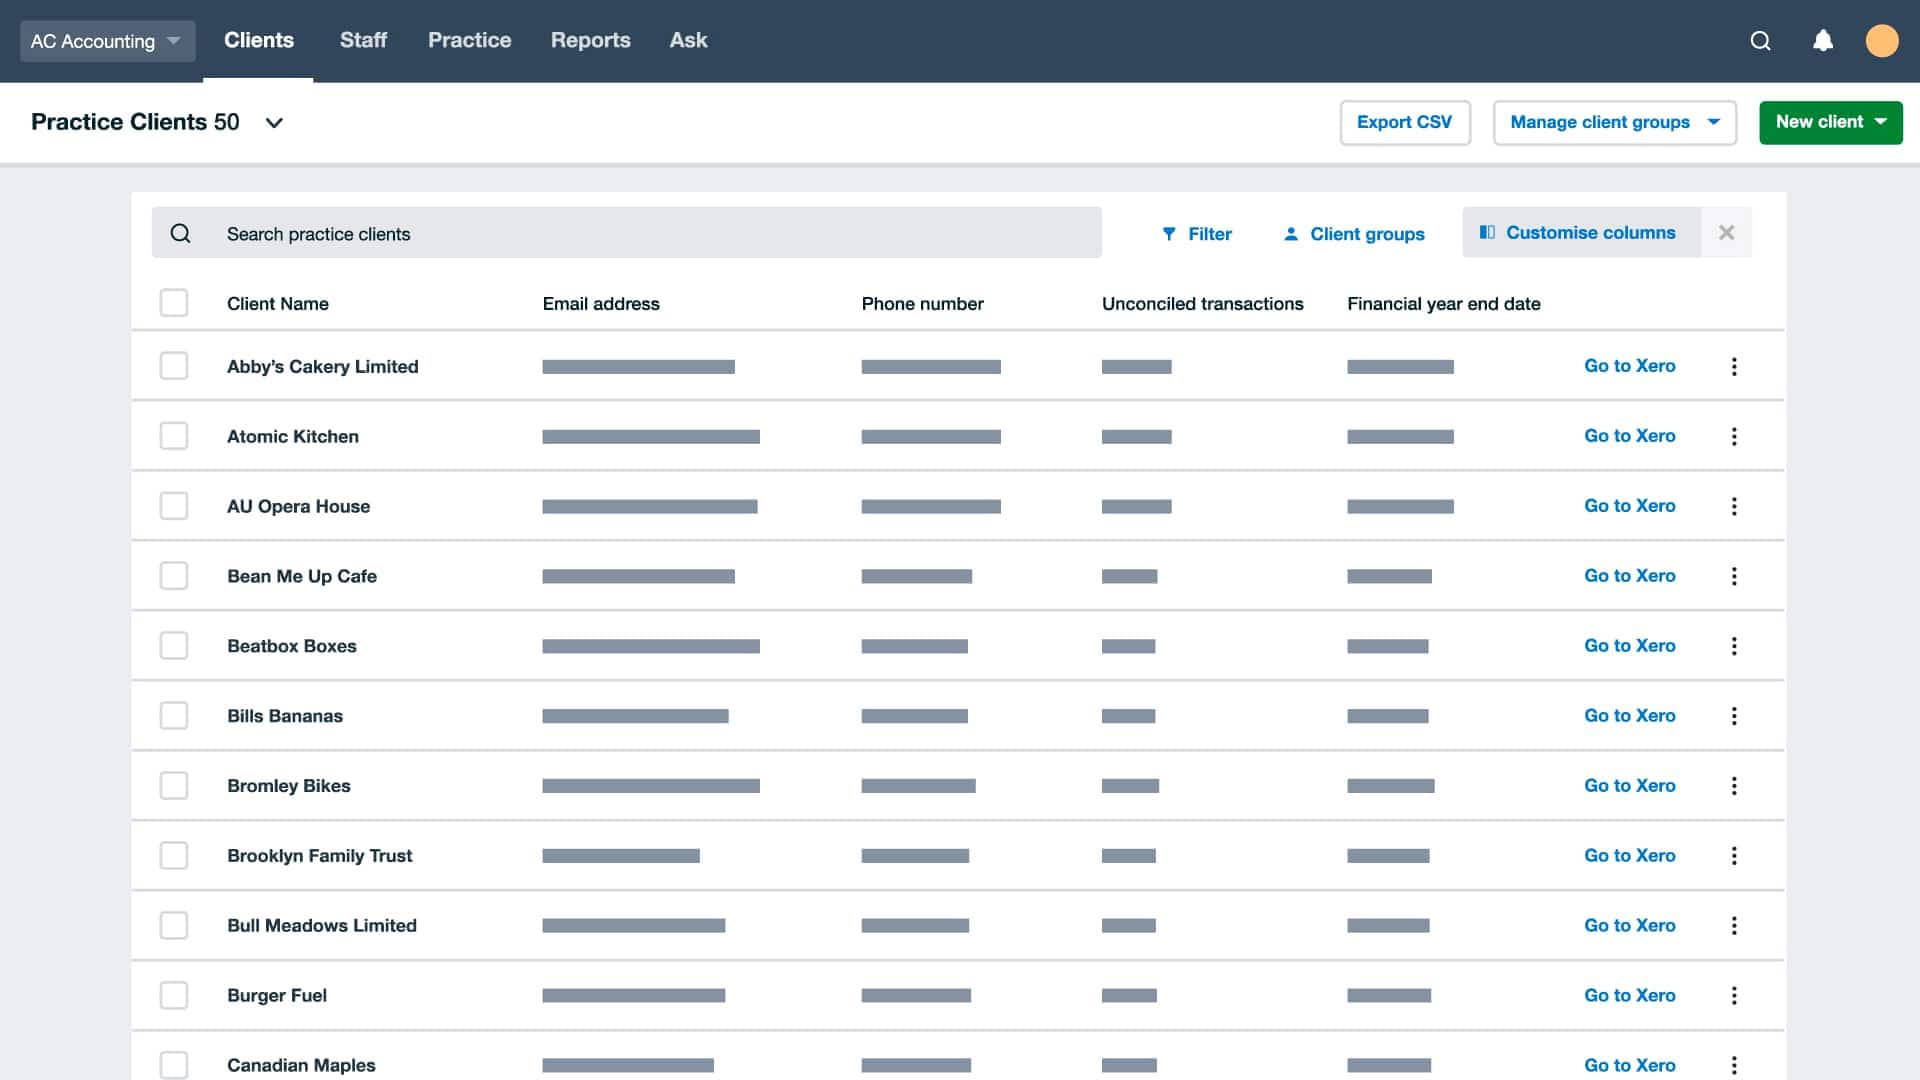The width and height of the screenshot is (1920, 1080).
Task: Dismiss search bar with X icon
Action: point(1726,232)
